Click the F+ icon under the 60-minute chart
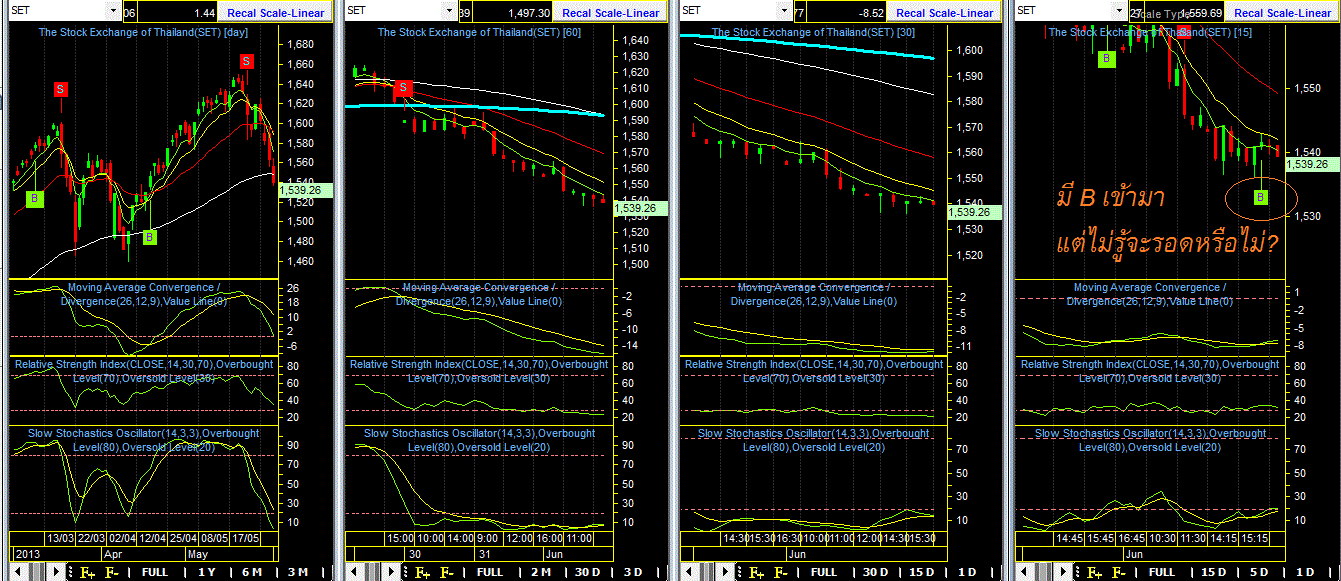The width and height of the screenshot is (1341, 581). click(422, 572)
